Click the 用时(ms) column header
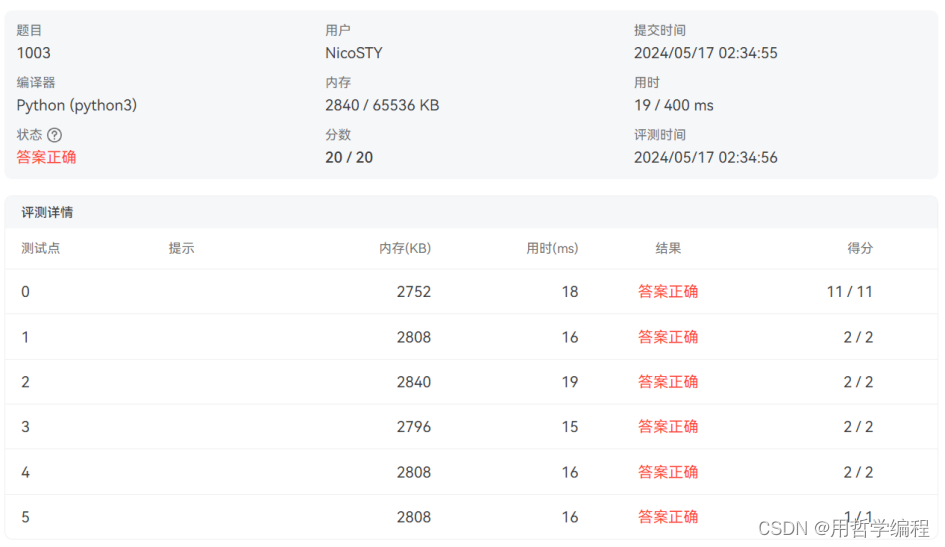Viewport: 945px width, 547px height. 552,248
